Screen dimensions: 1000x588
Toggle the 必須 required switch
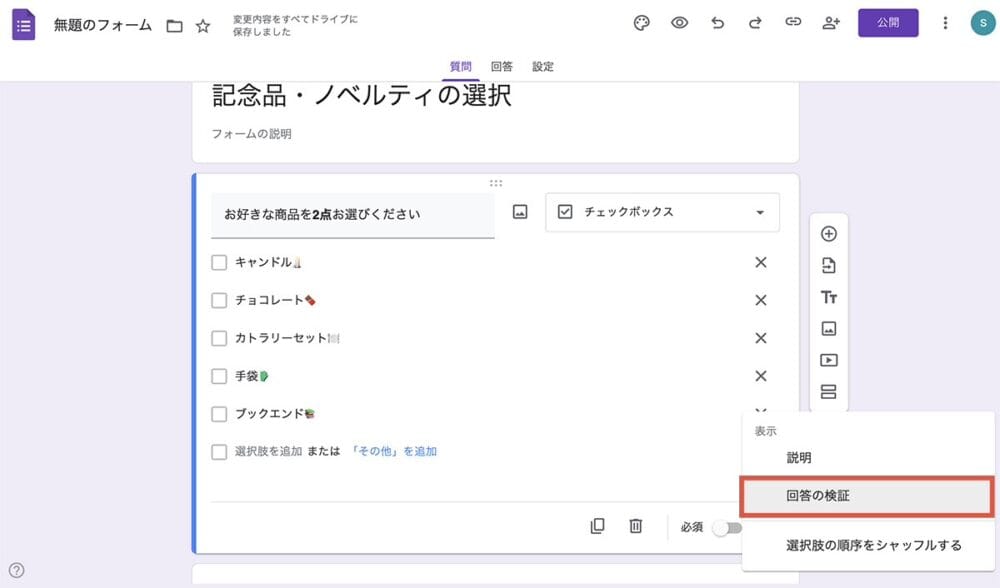pyautogui.click(x=730, y=527)
